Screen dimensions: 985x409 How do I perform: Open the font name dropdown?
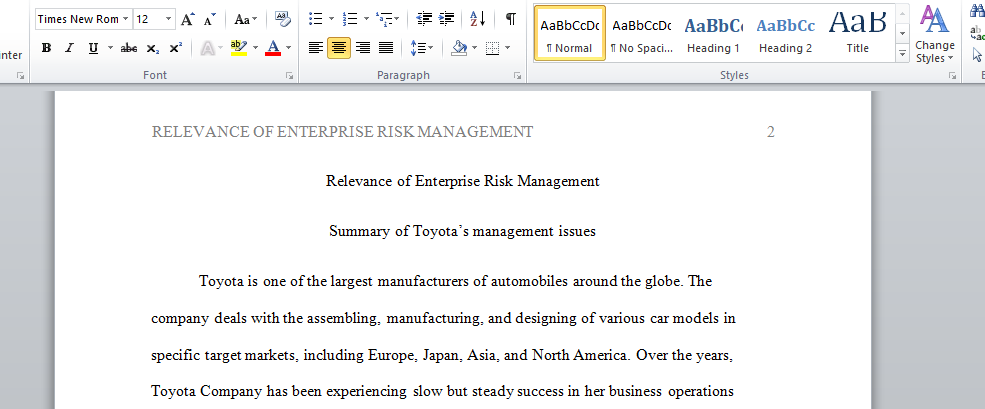pos(126,19)
